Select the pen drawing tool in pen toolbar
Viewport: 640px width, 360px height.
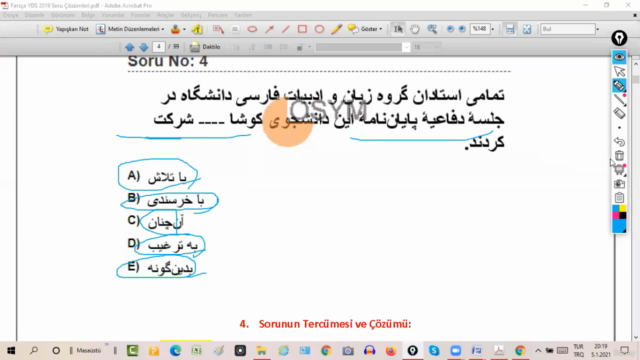click(x=620, y=100)
